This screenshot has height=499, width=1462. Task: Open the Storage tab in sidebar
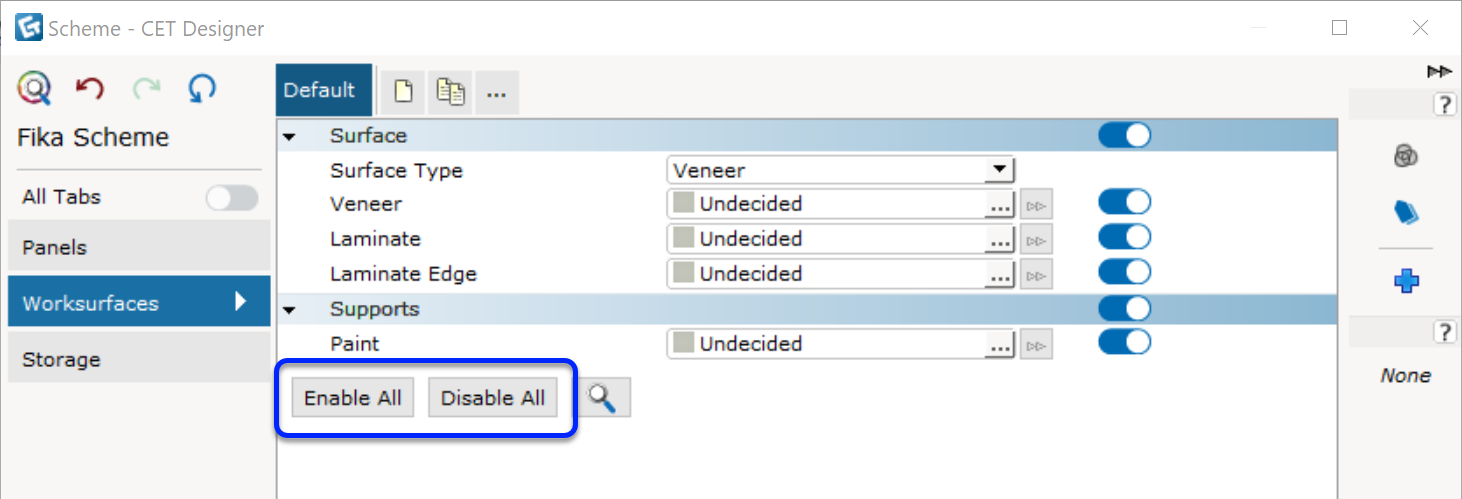[139, 359]
